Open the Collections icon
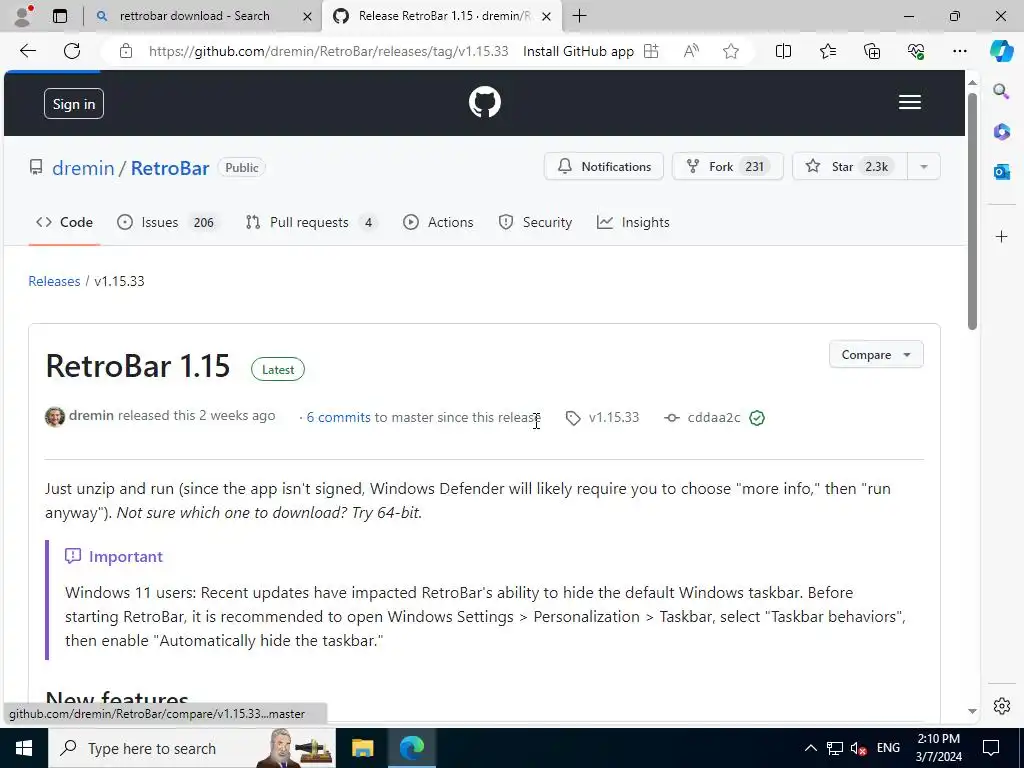The image size is (1024, 768). pyautogui.click(x=872, y=51)
